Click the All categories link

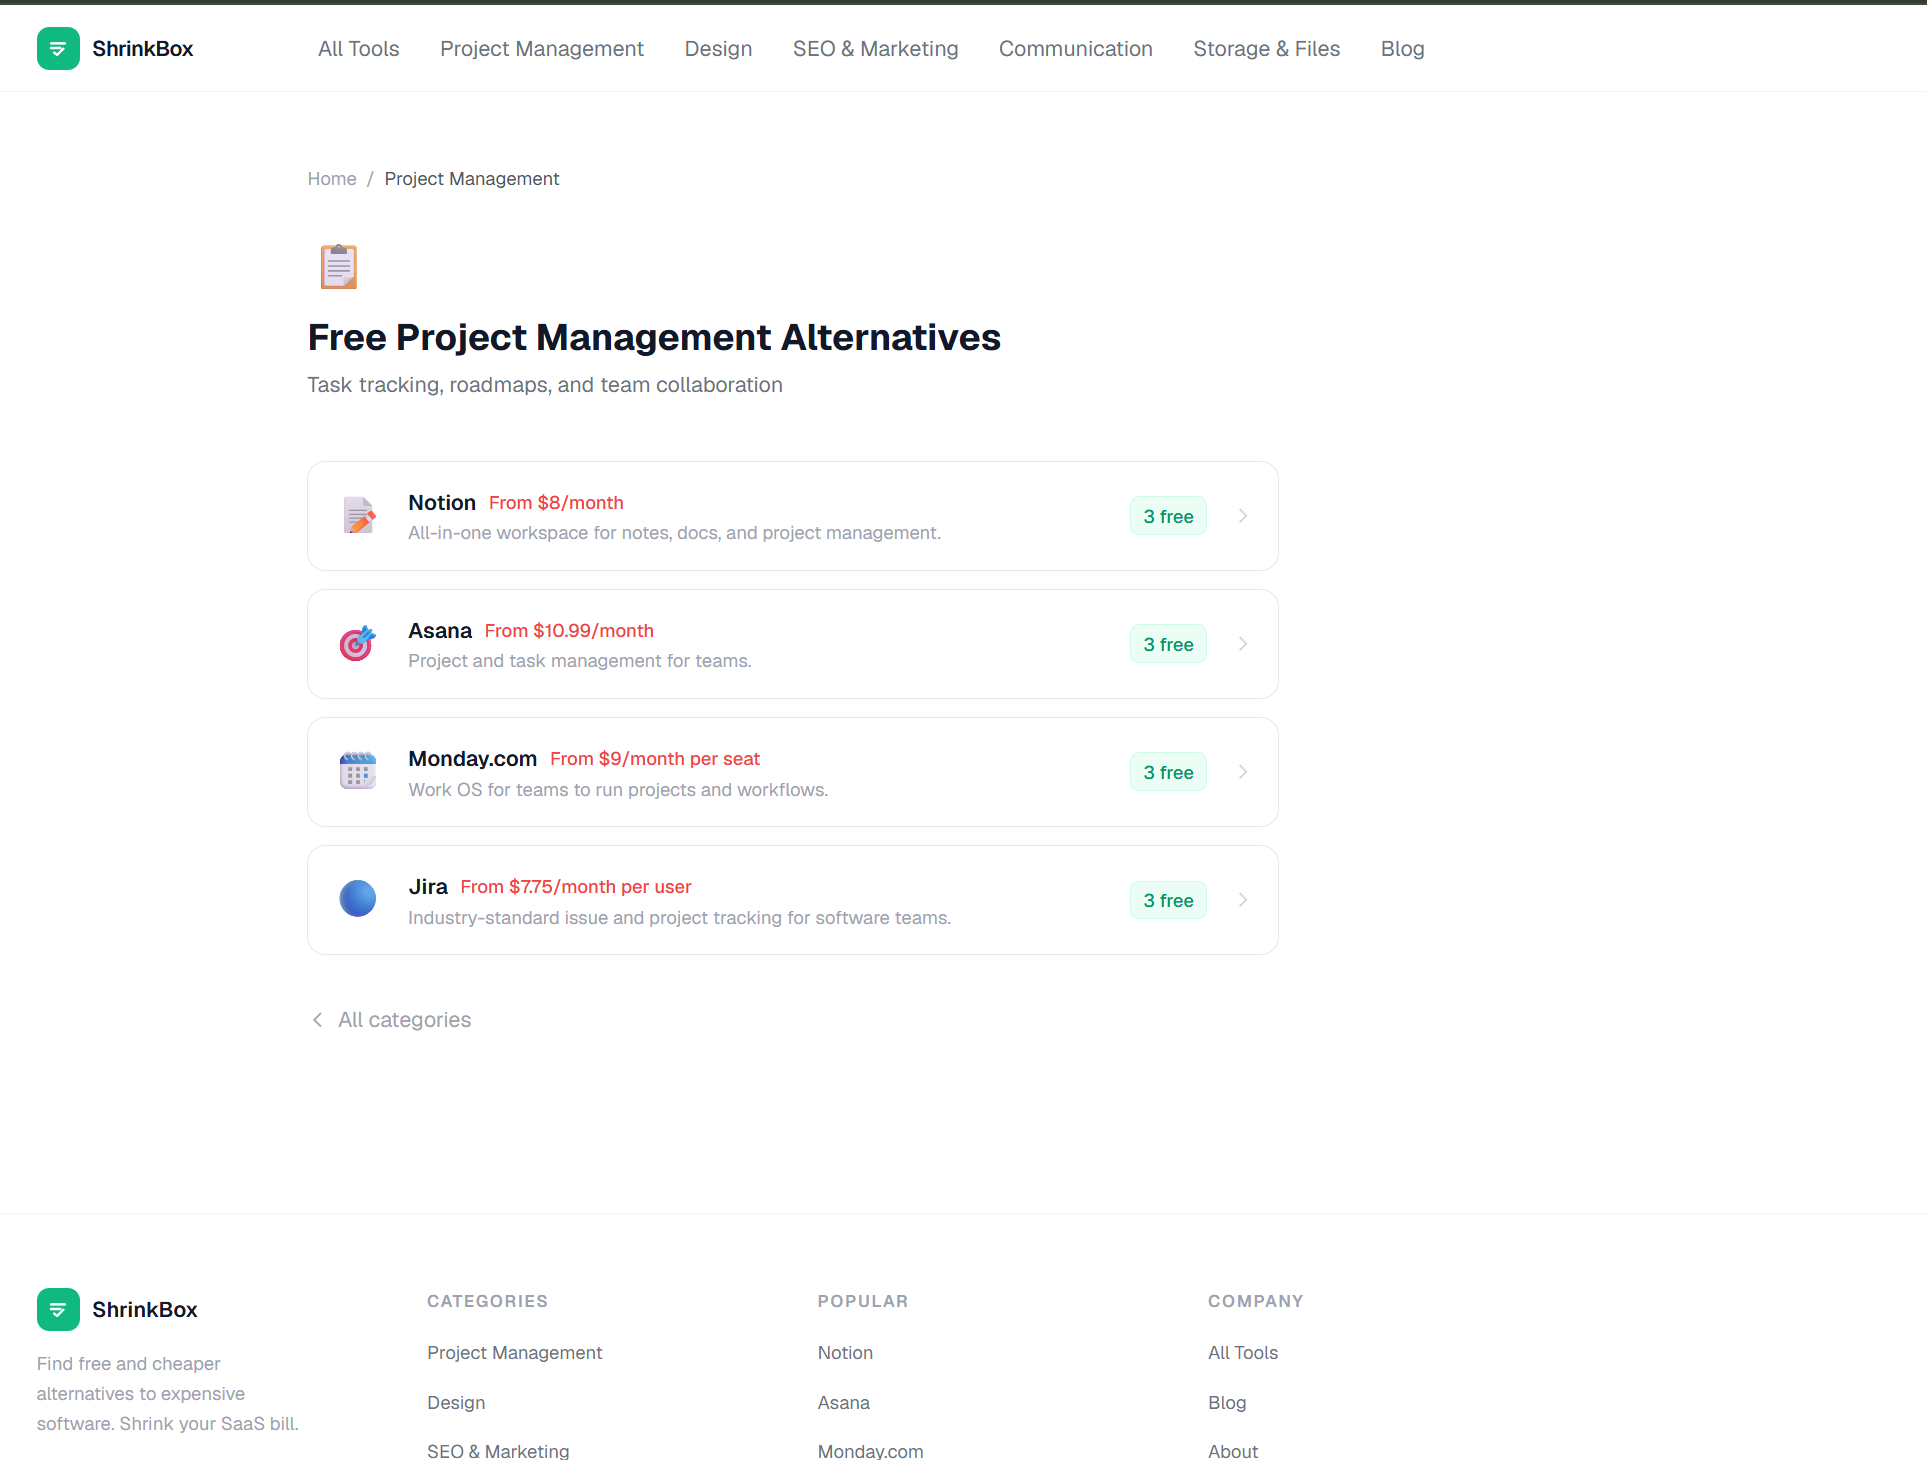(405, 1020)
